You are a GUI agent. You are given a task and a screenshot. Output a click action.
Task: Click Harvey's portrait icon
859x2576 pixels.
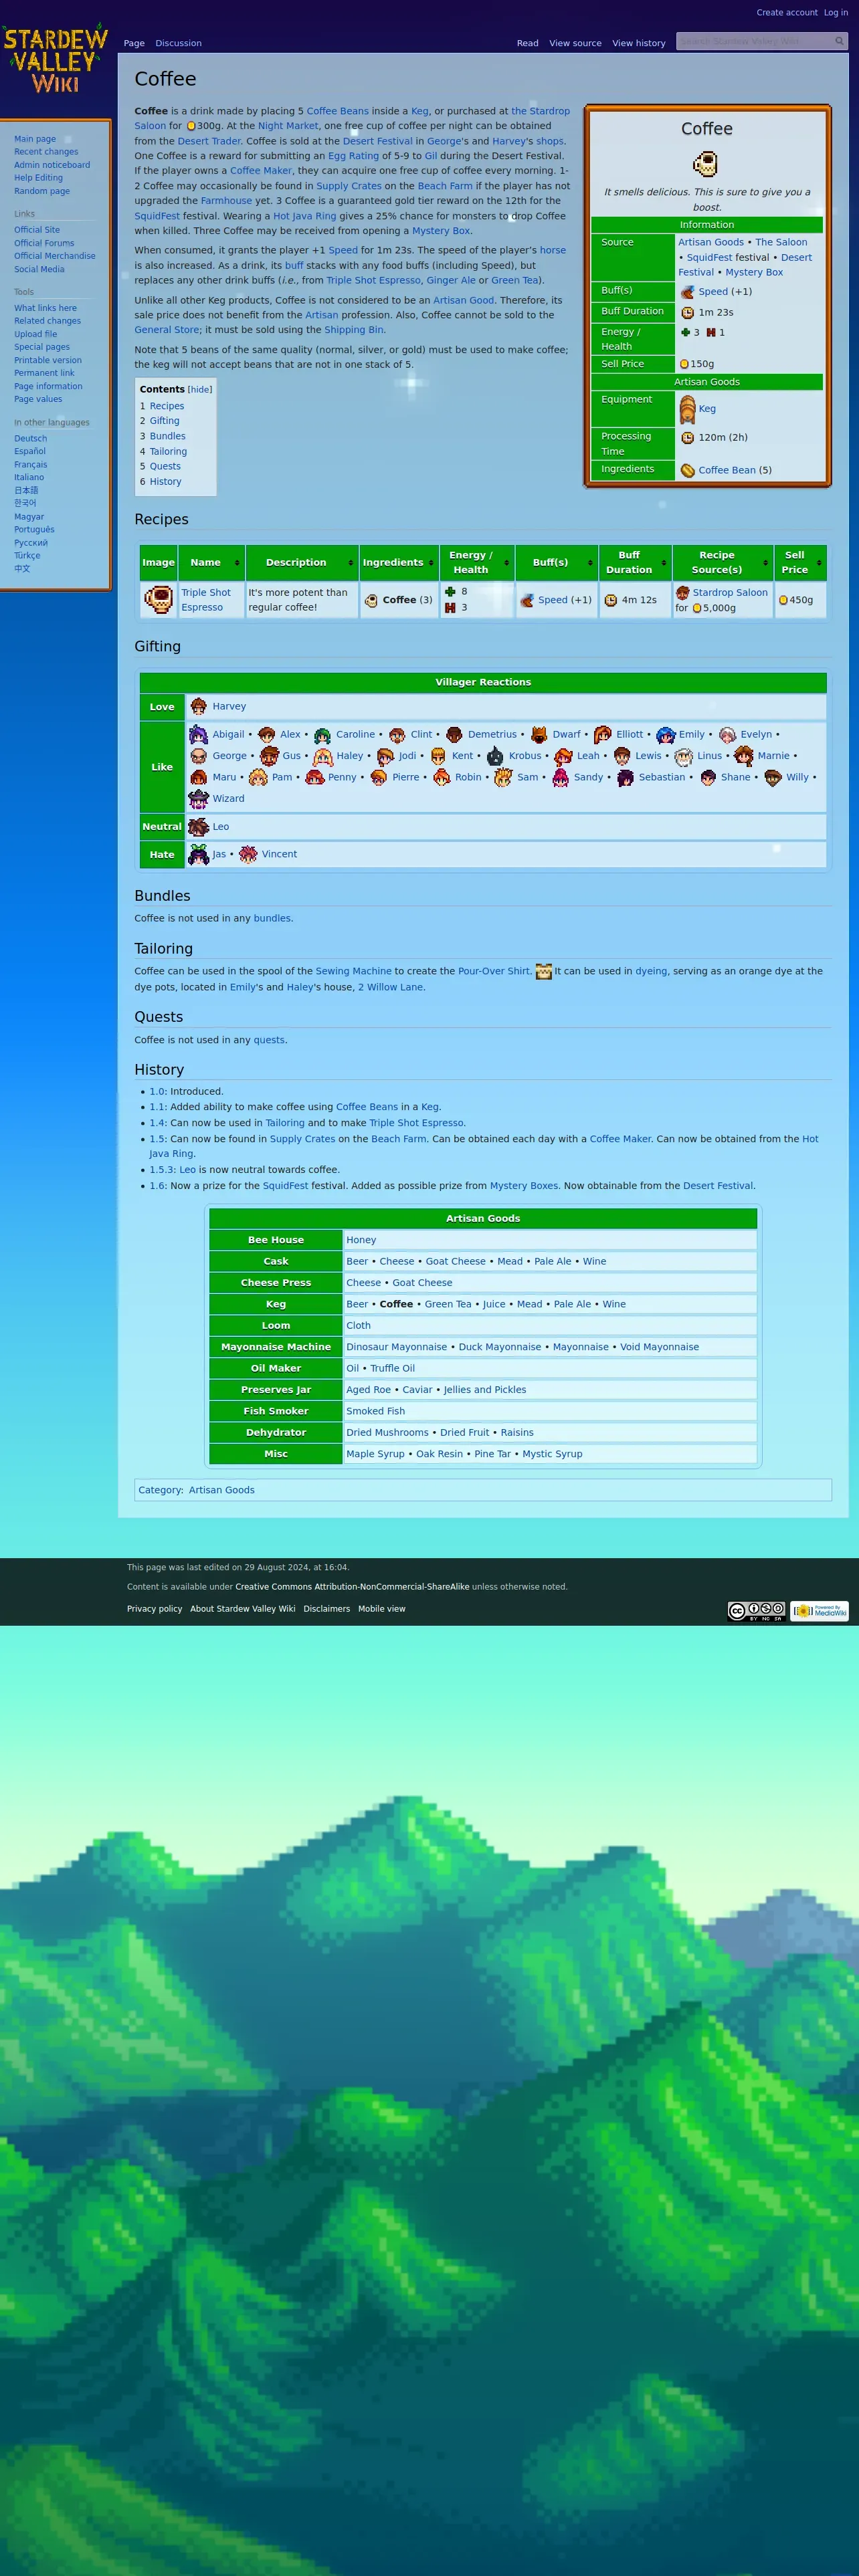pos(198,706)
